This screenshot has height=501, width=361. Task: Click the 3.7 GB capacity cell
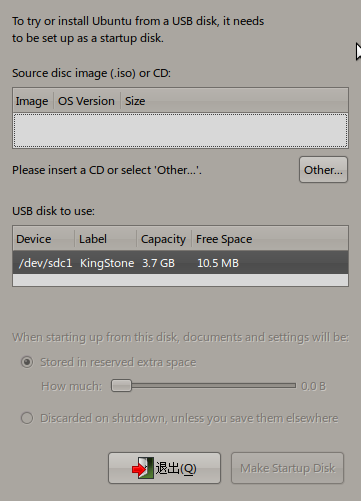[158, 263]
